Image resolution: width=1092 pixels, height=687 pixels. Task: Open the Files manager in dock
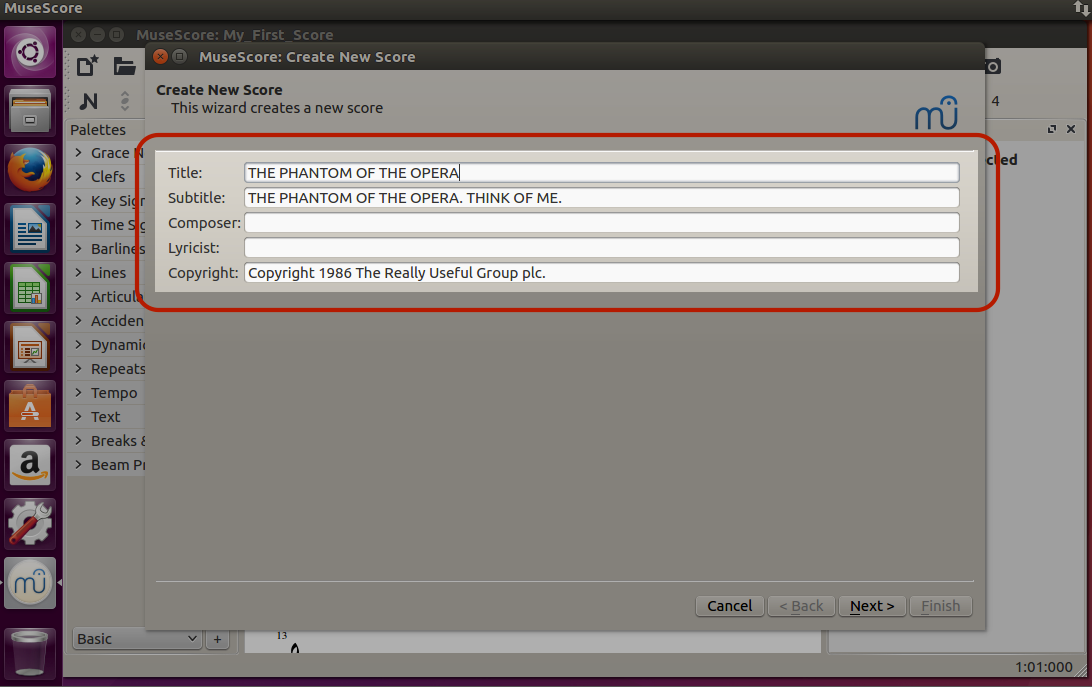coord(30,111)
